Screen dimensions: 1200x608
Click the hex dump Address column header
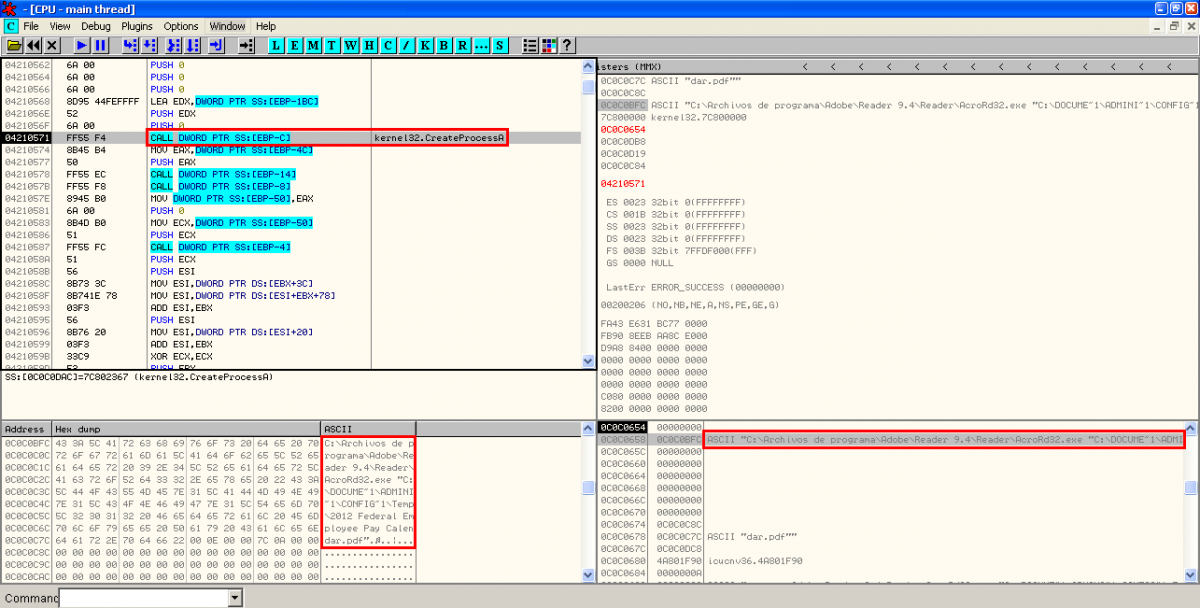[x=26, y=429]
